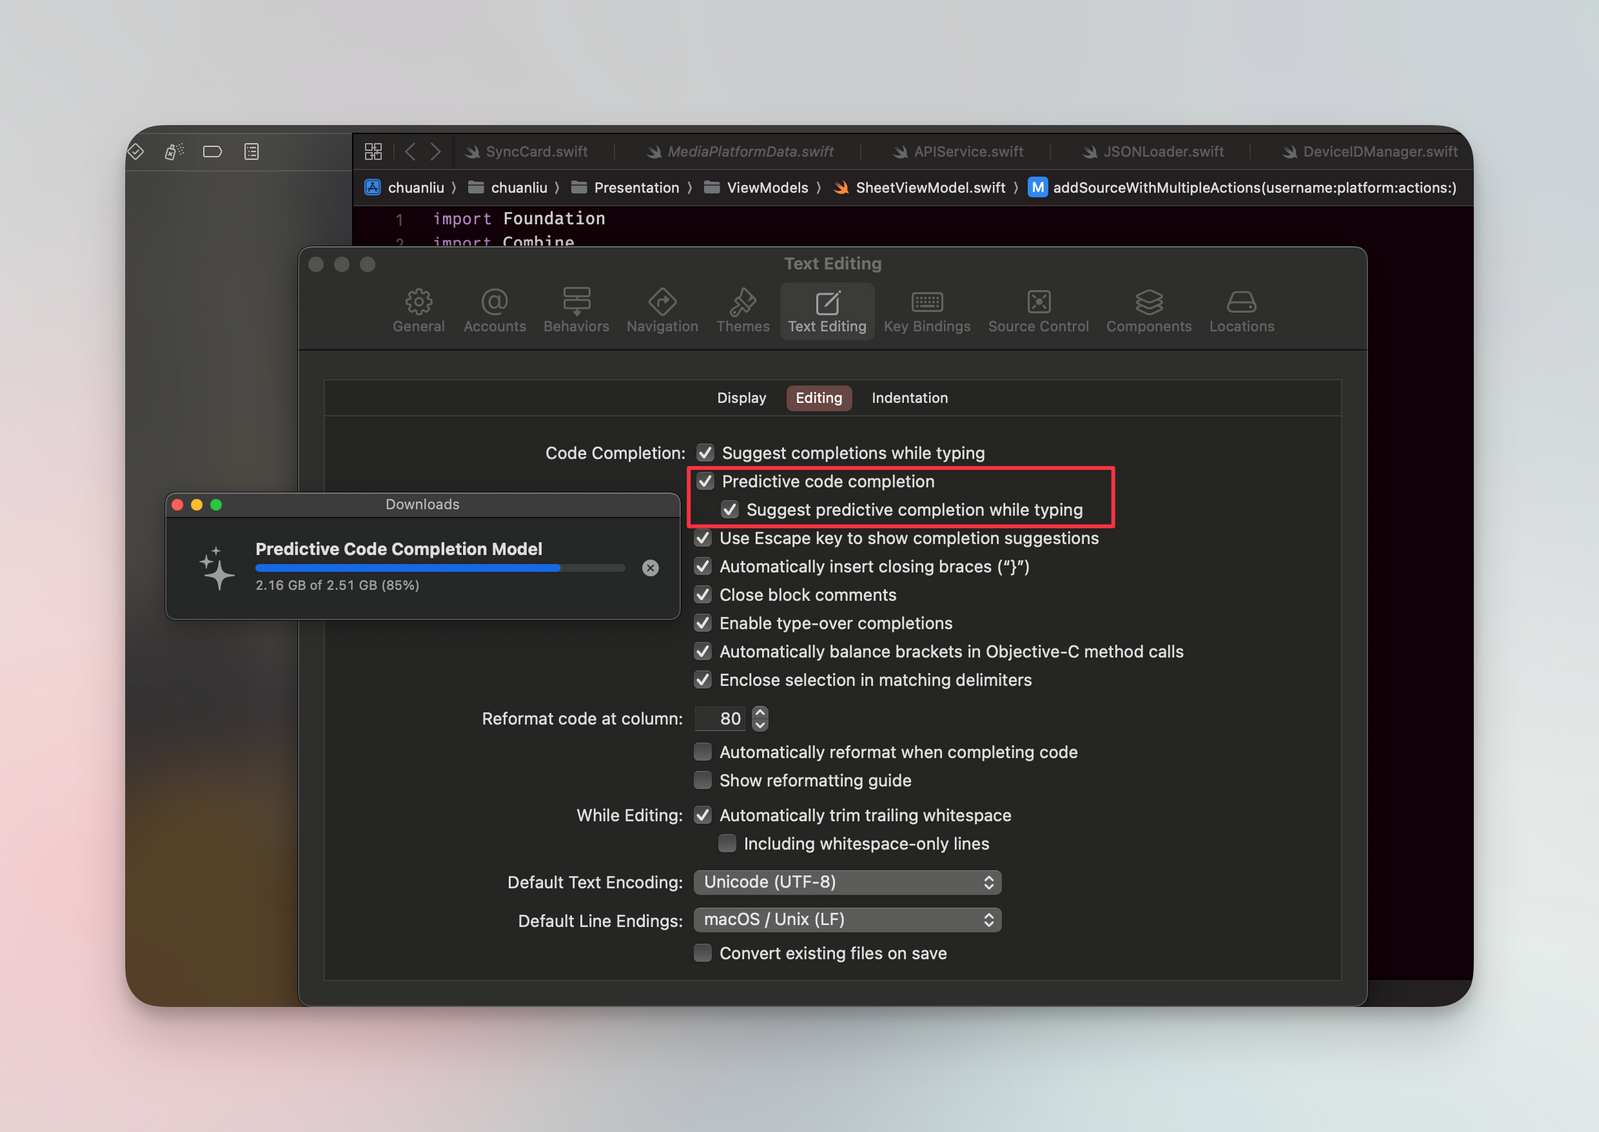The height and width of the screenshot is (1132, 1599).
Task: Open Key Bindings settings
Action: (926, 311)
